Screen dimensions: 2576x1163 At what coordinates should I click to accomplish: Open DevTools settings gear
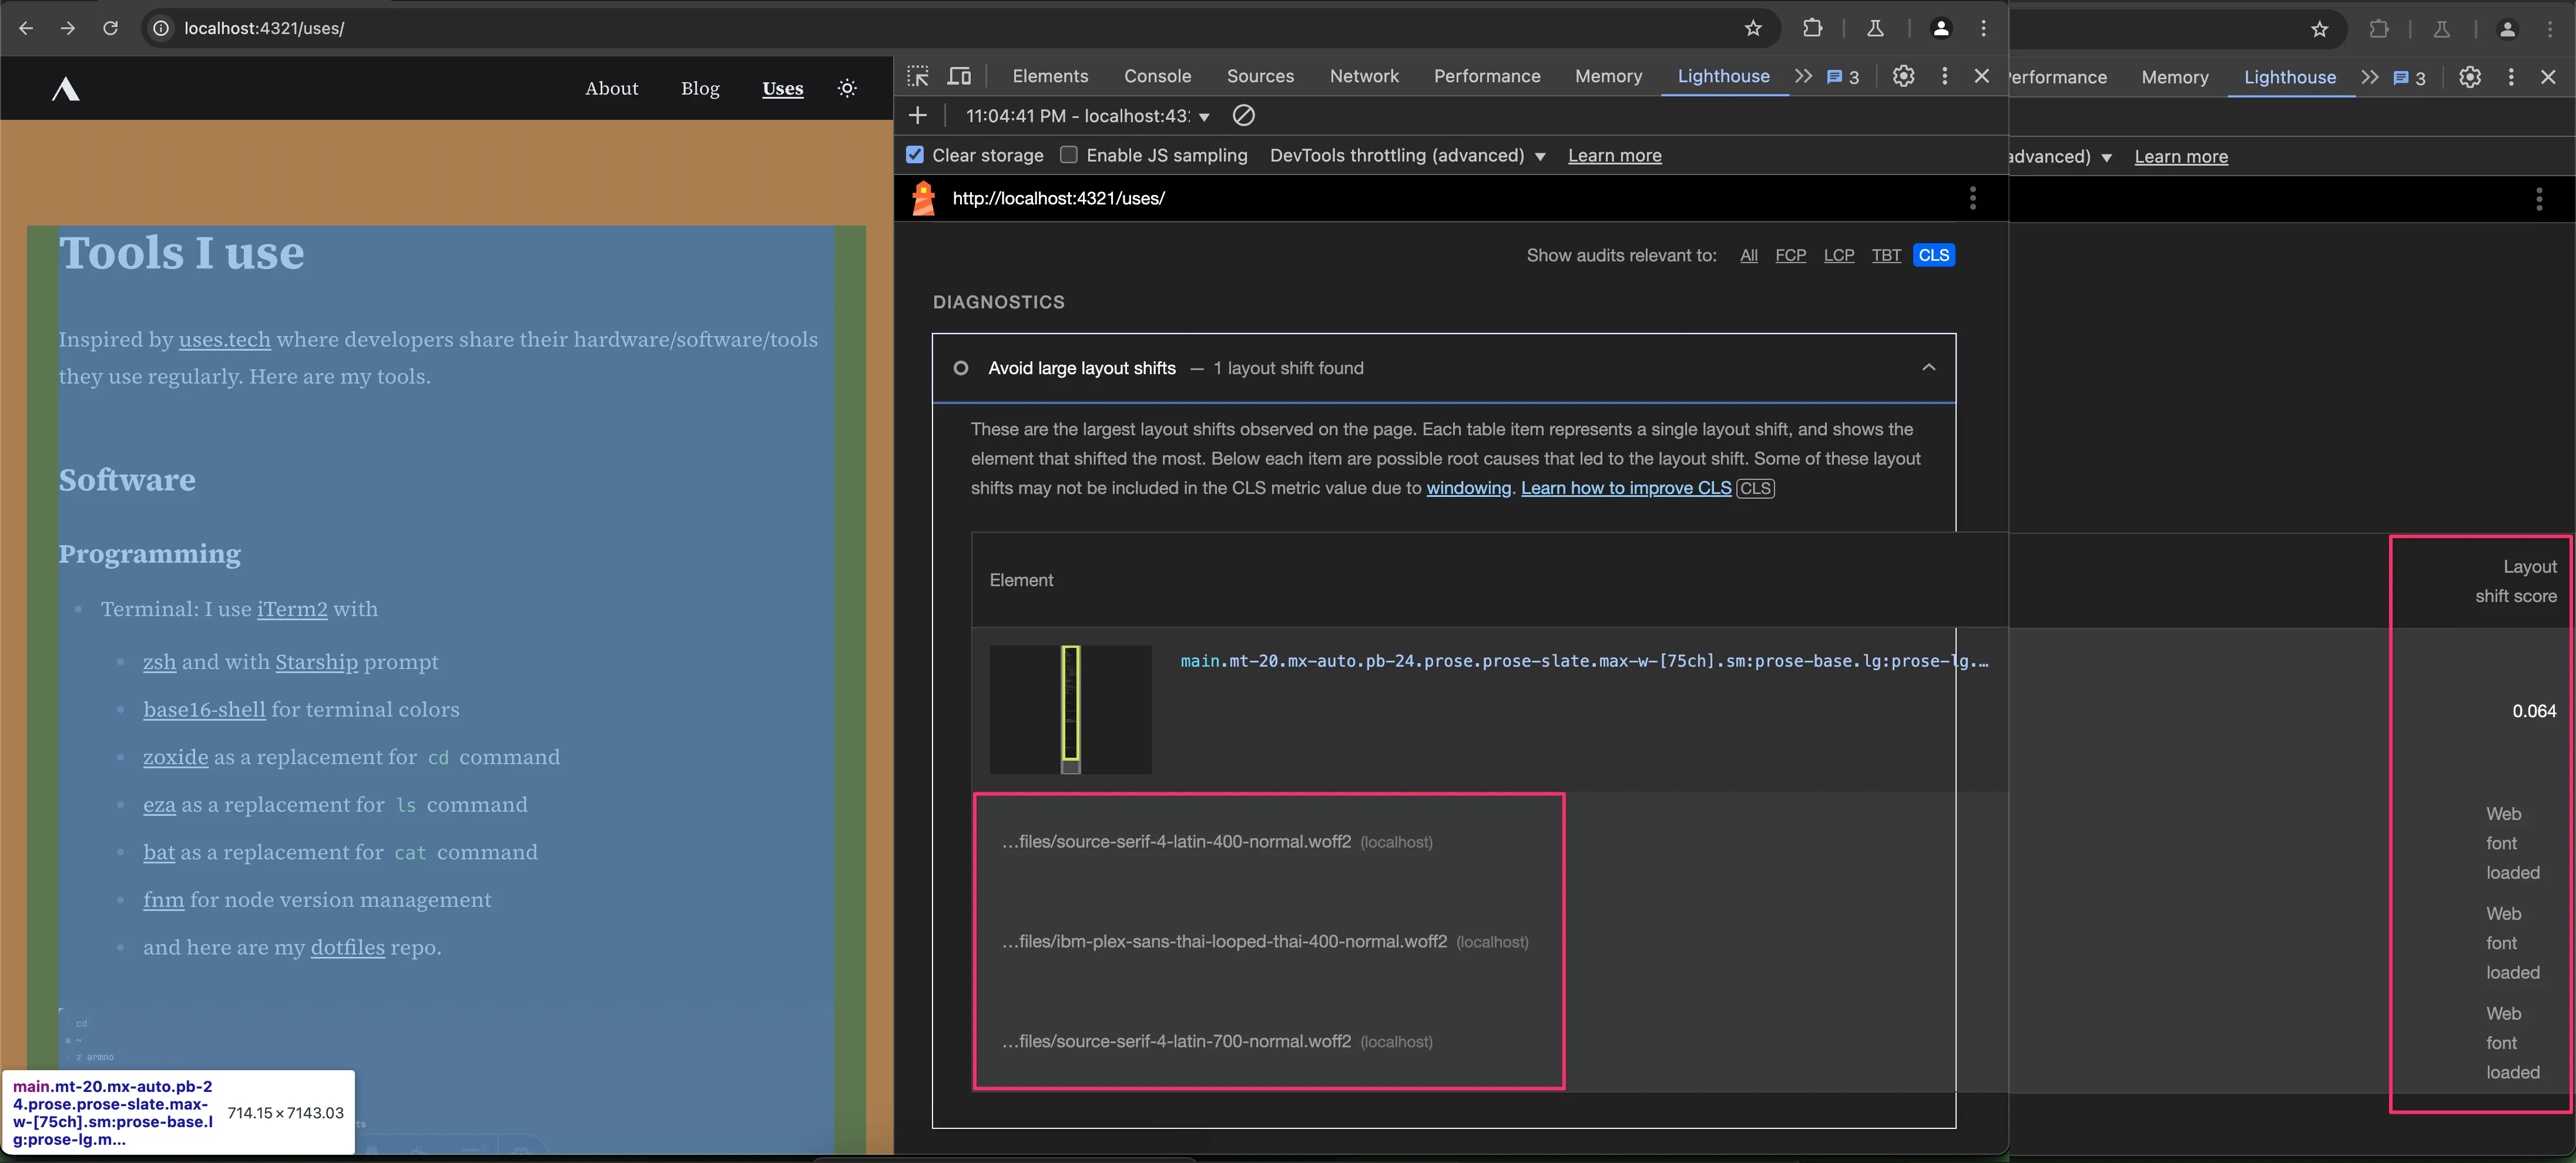1903,76
